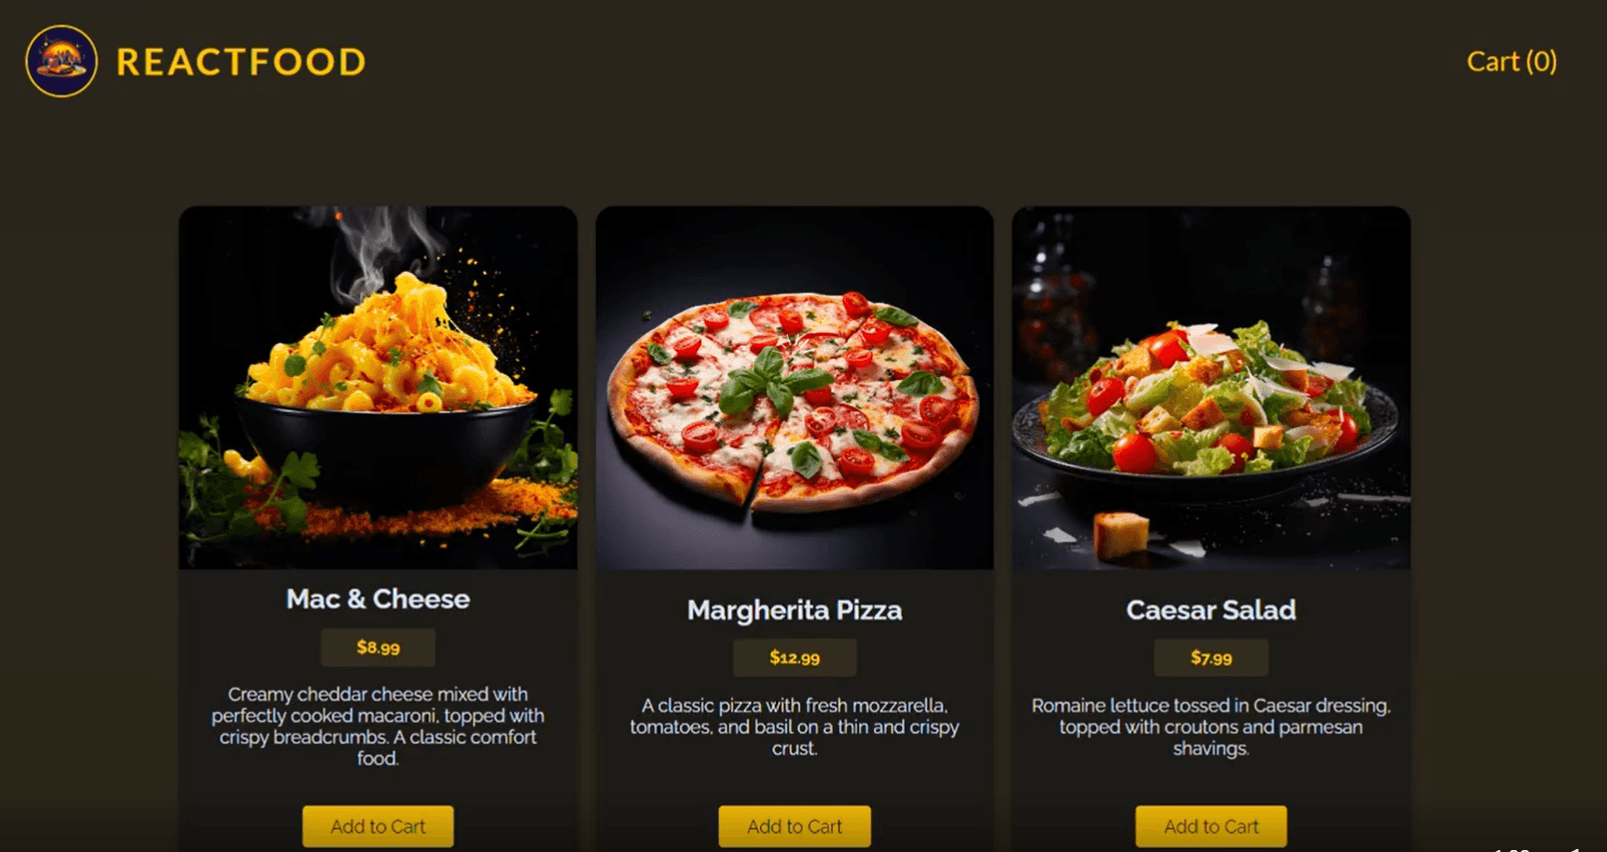Select the REACTFOOD title text
Screen dimensions: 1607x852
pos(241,62)
